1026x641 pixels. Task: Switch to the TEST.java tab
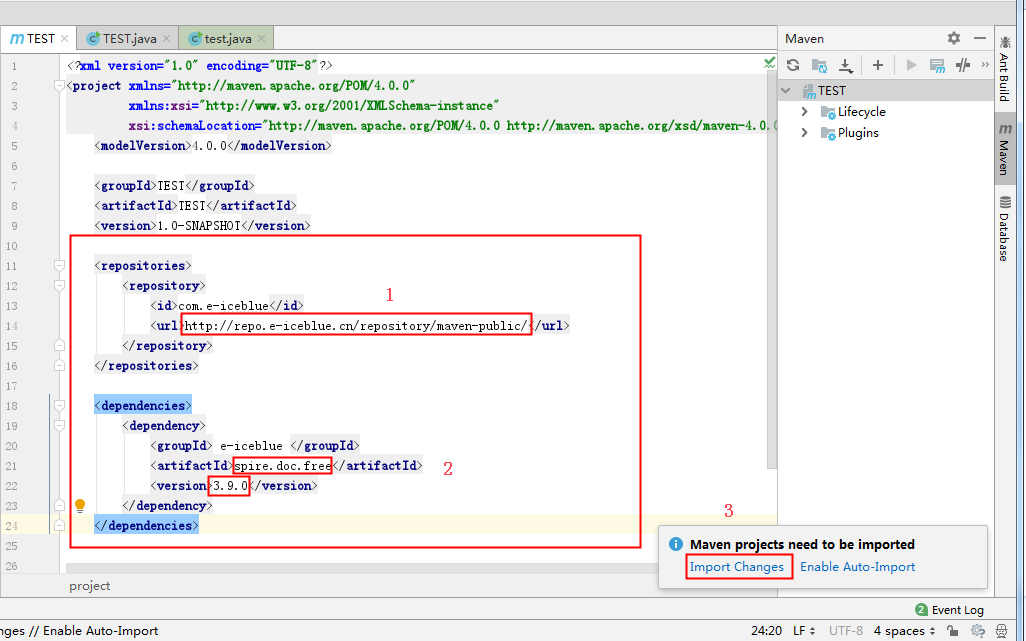coord(128,39)
